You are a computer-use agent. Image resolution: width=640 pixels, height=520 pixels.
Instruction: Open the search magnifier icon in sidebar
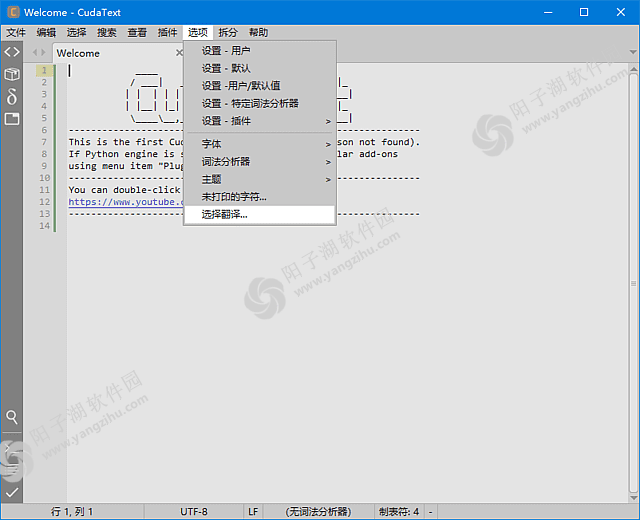(12, 417)
